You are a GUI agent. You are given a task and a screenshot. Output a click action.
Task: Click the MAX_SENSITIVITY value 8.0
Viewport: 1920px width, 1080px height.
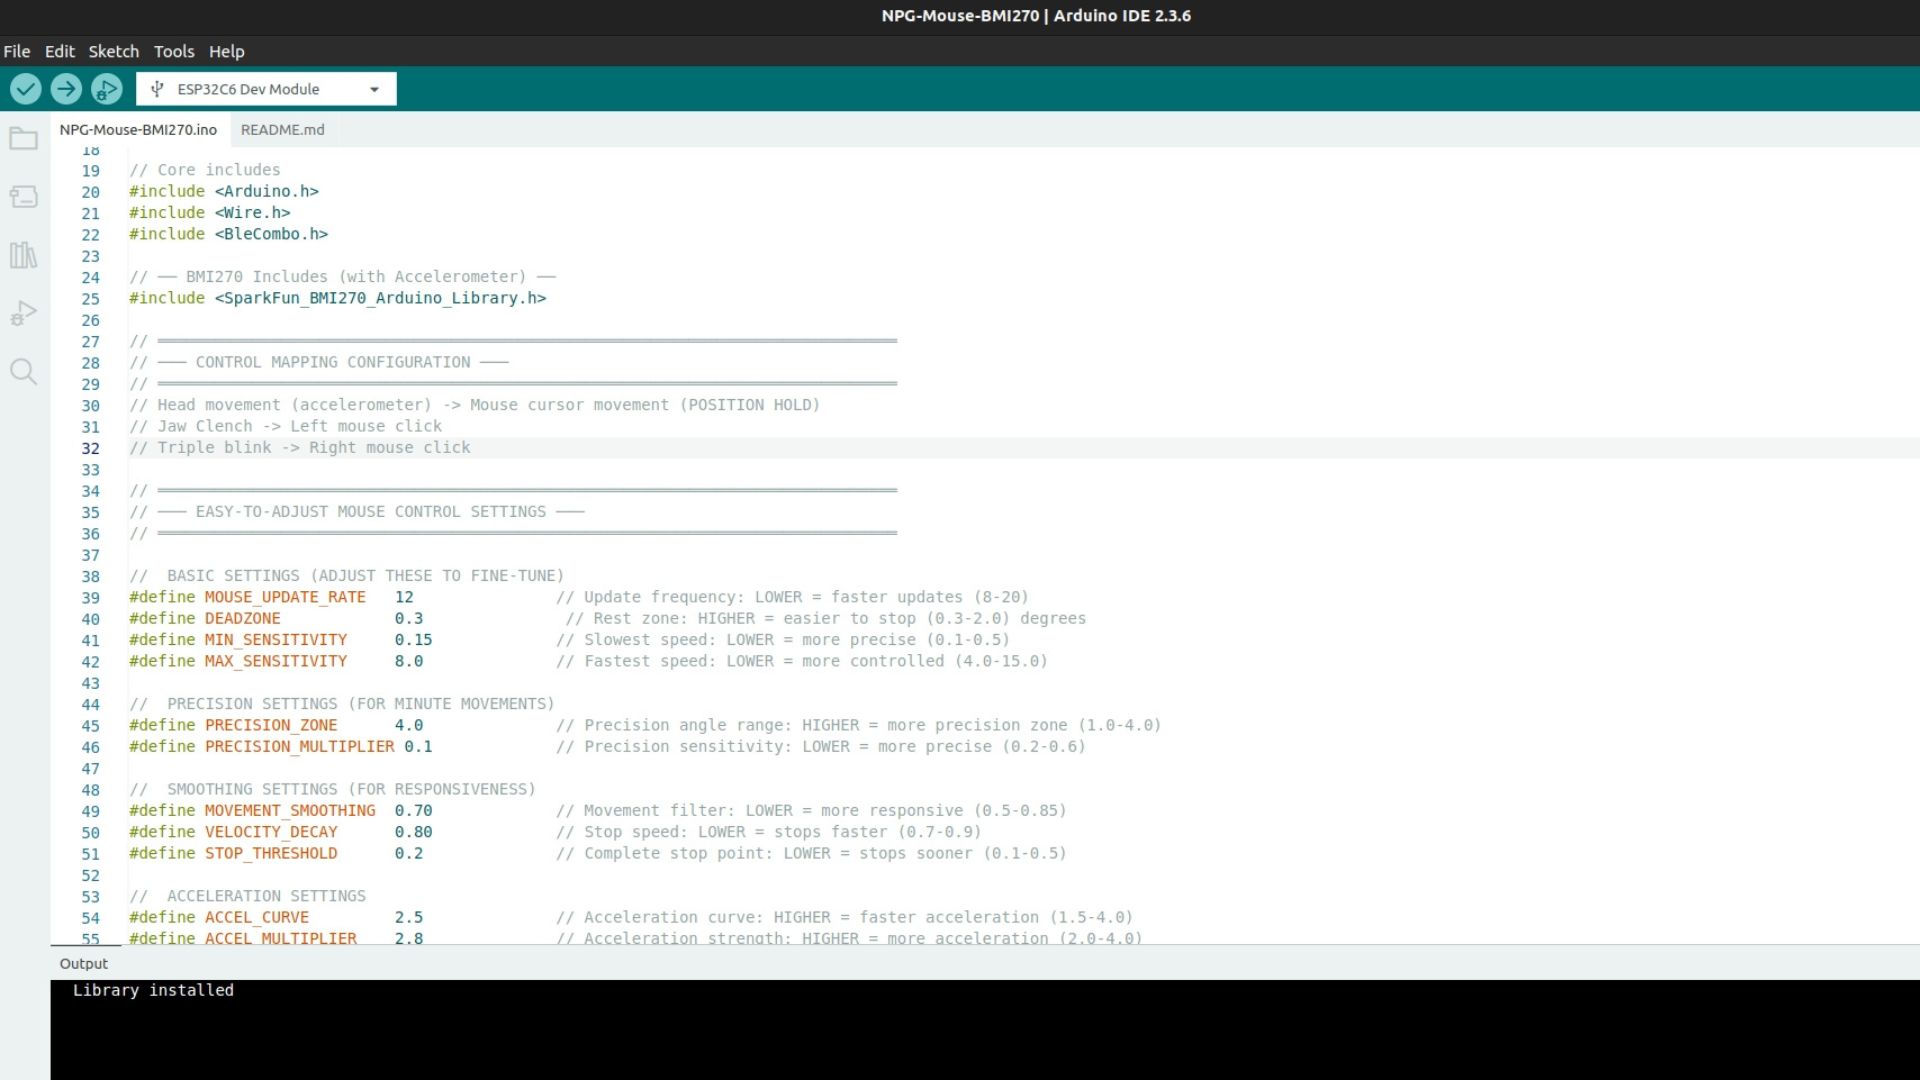pos(409,661)
